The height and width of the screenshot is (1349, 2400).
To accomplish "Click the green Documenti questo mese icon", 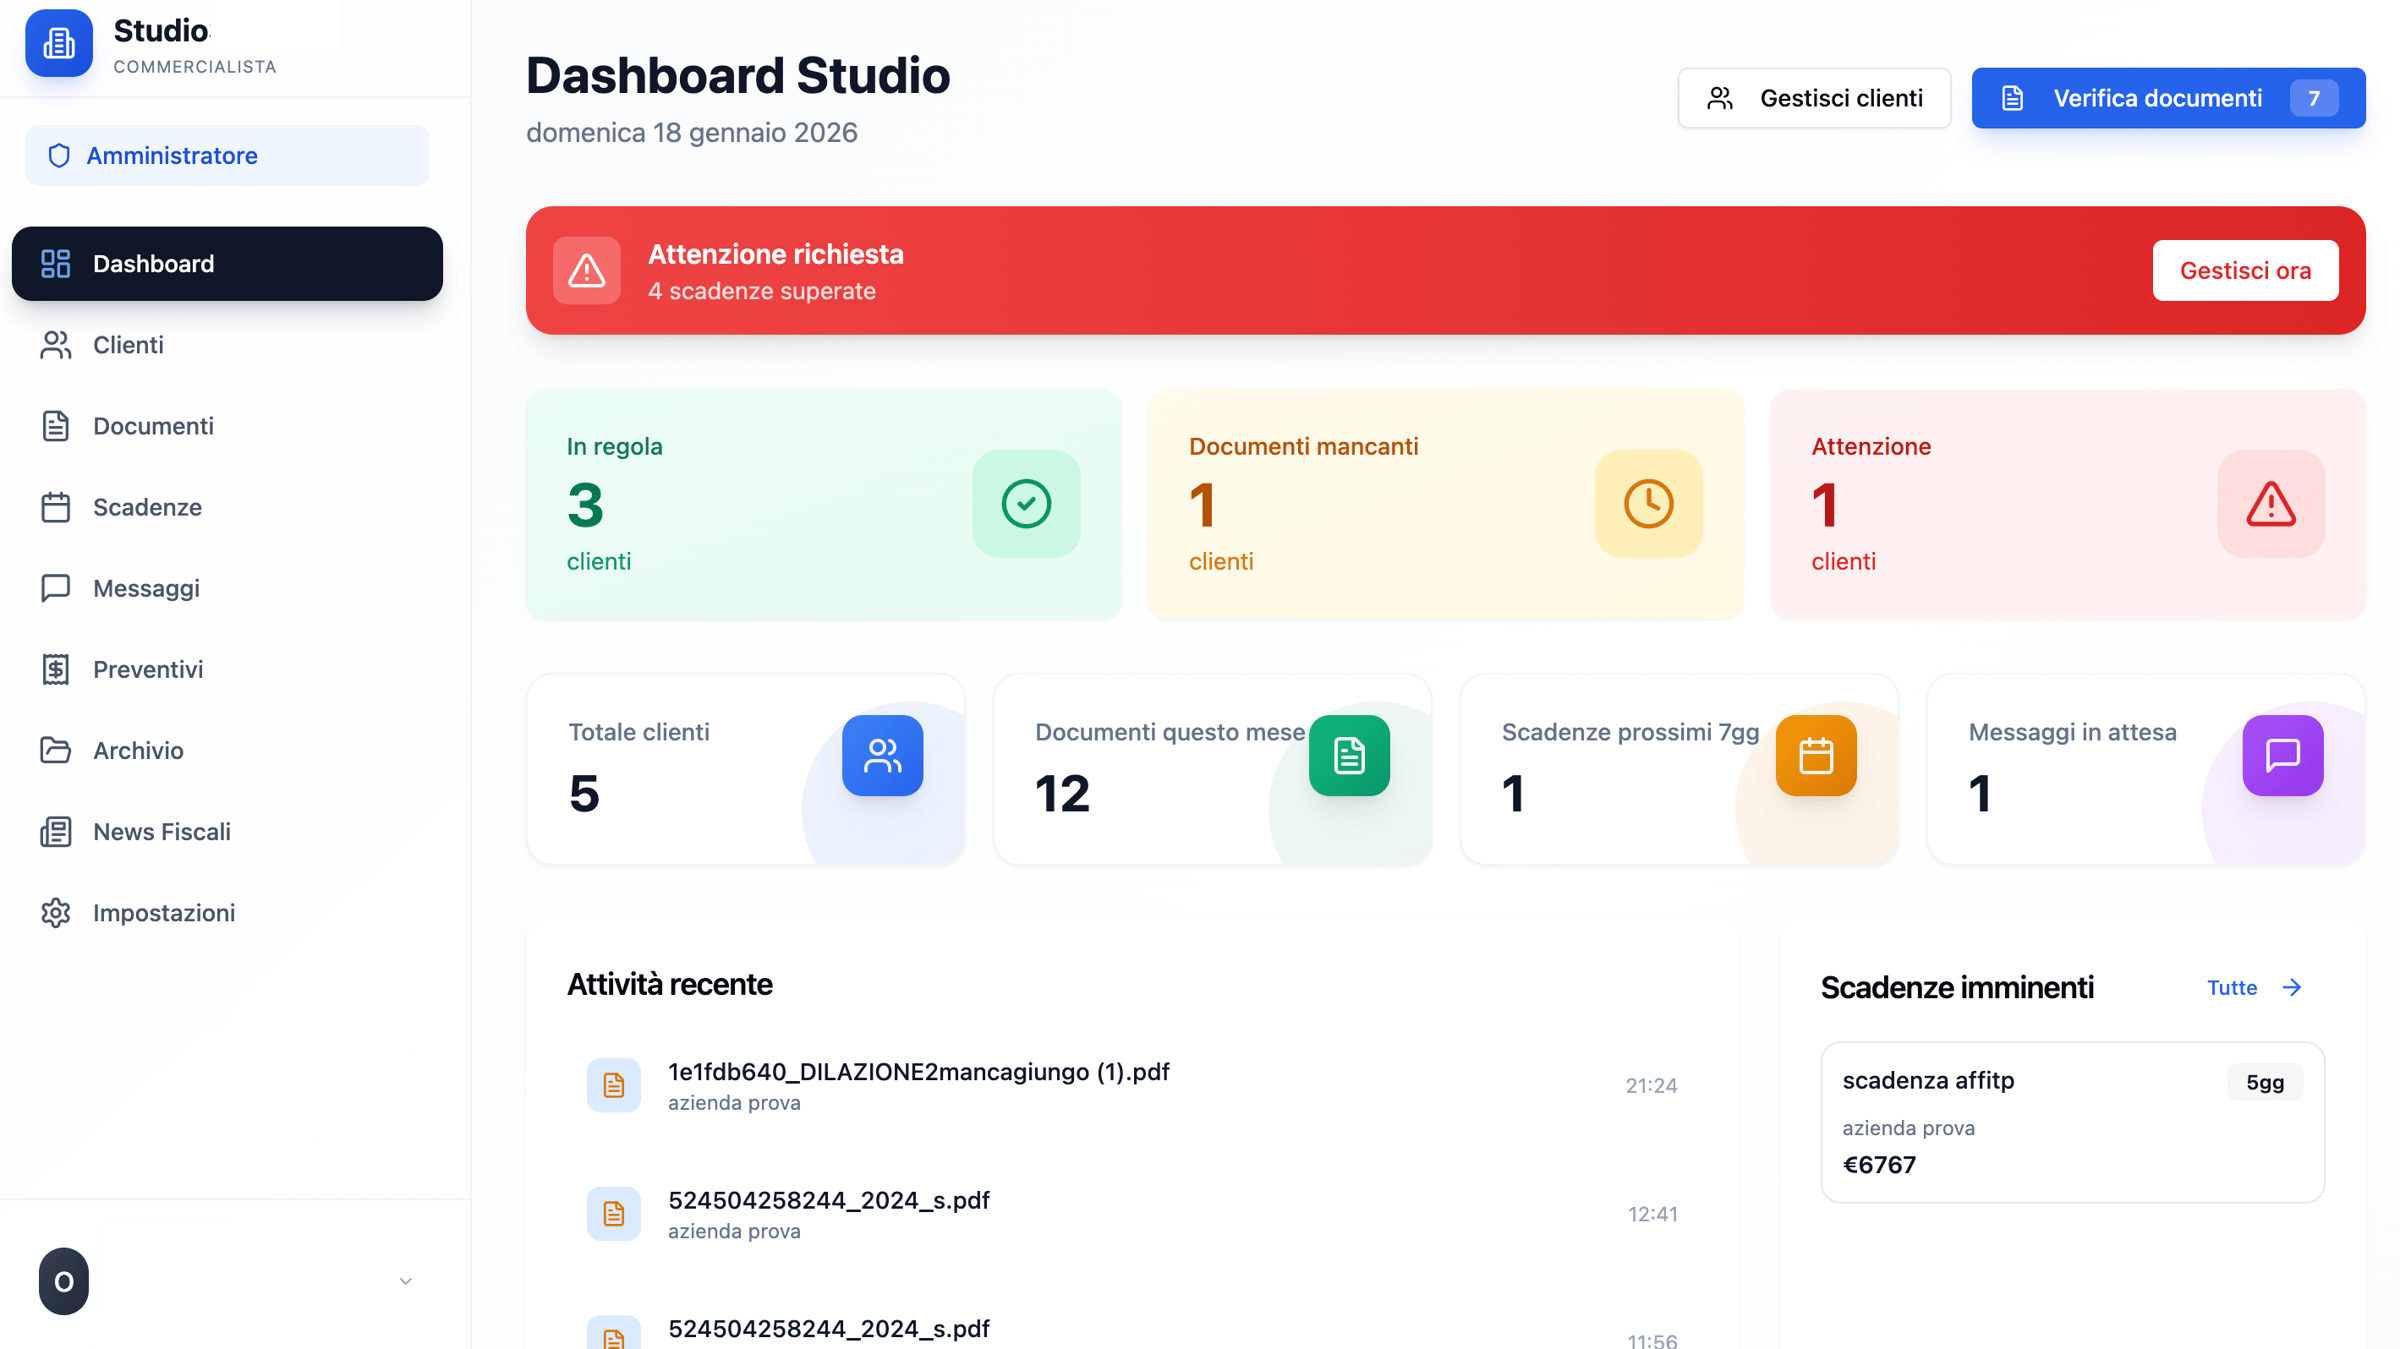I will (1349, 756).
